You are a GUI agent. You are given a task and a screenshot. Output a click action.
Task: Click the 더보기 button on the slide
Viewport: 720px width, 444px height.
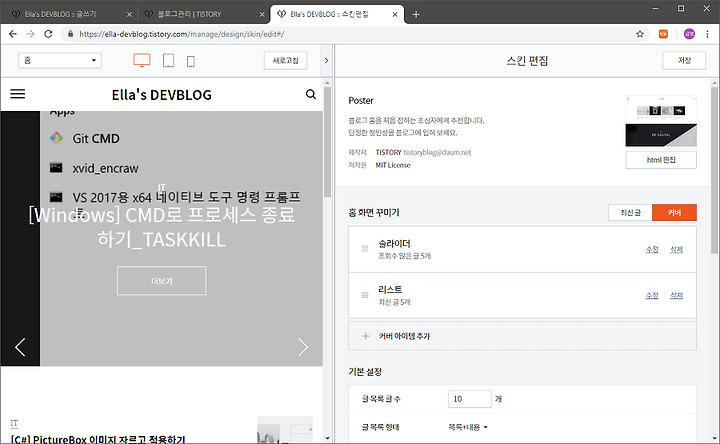click(162, 281)
